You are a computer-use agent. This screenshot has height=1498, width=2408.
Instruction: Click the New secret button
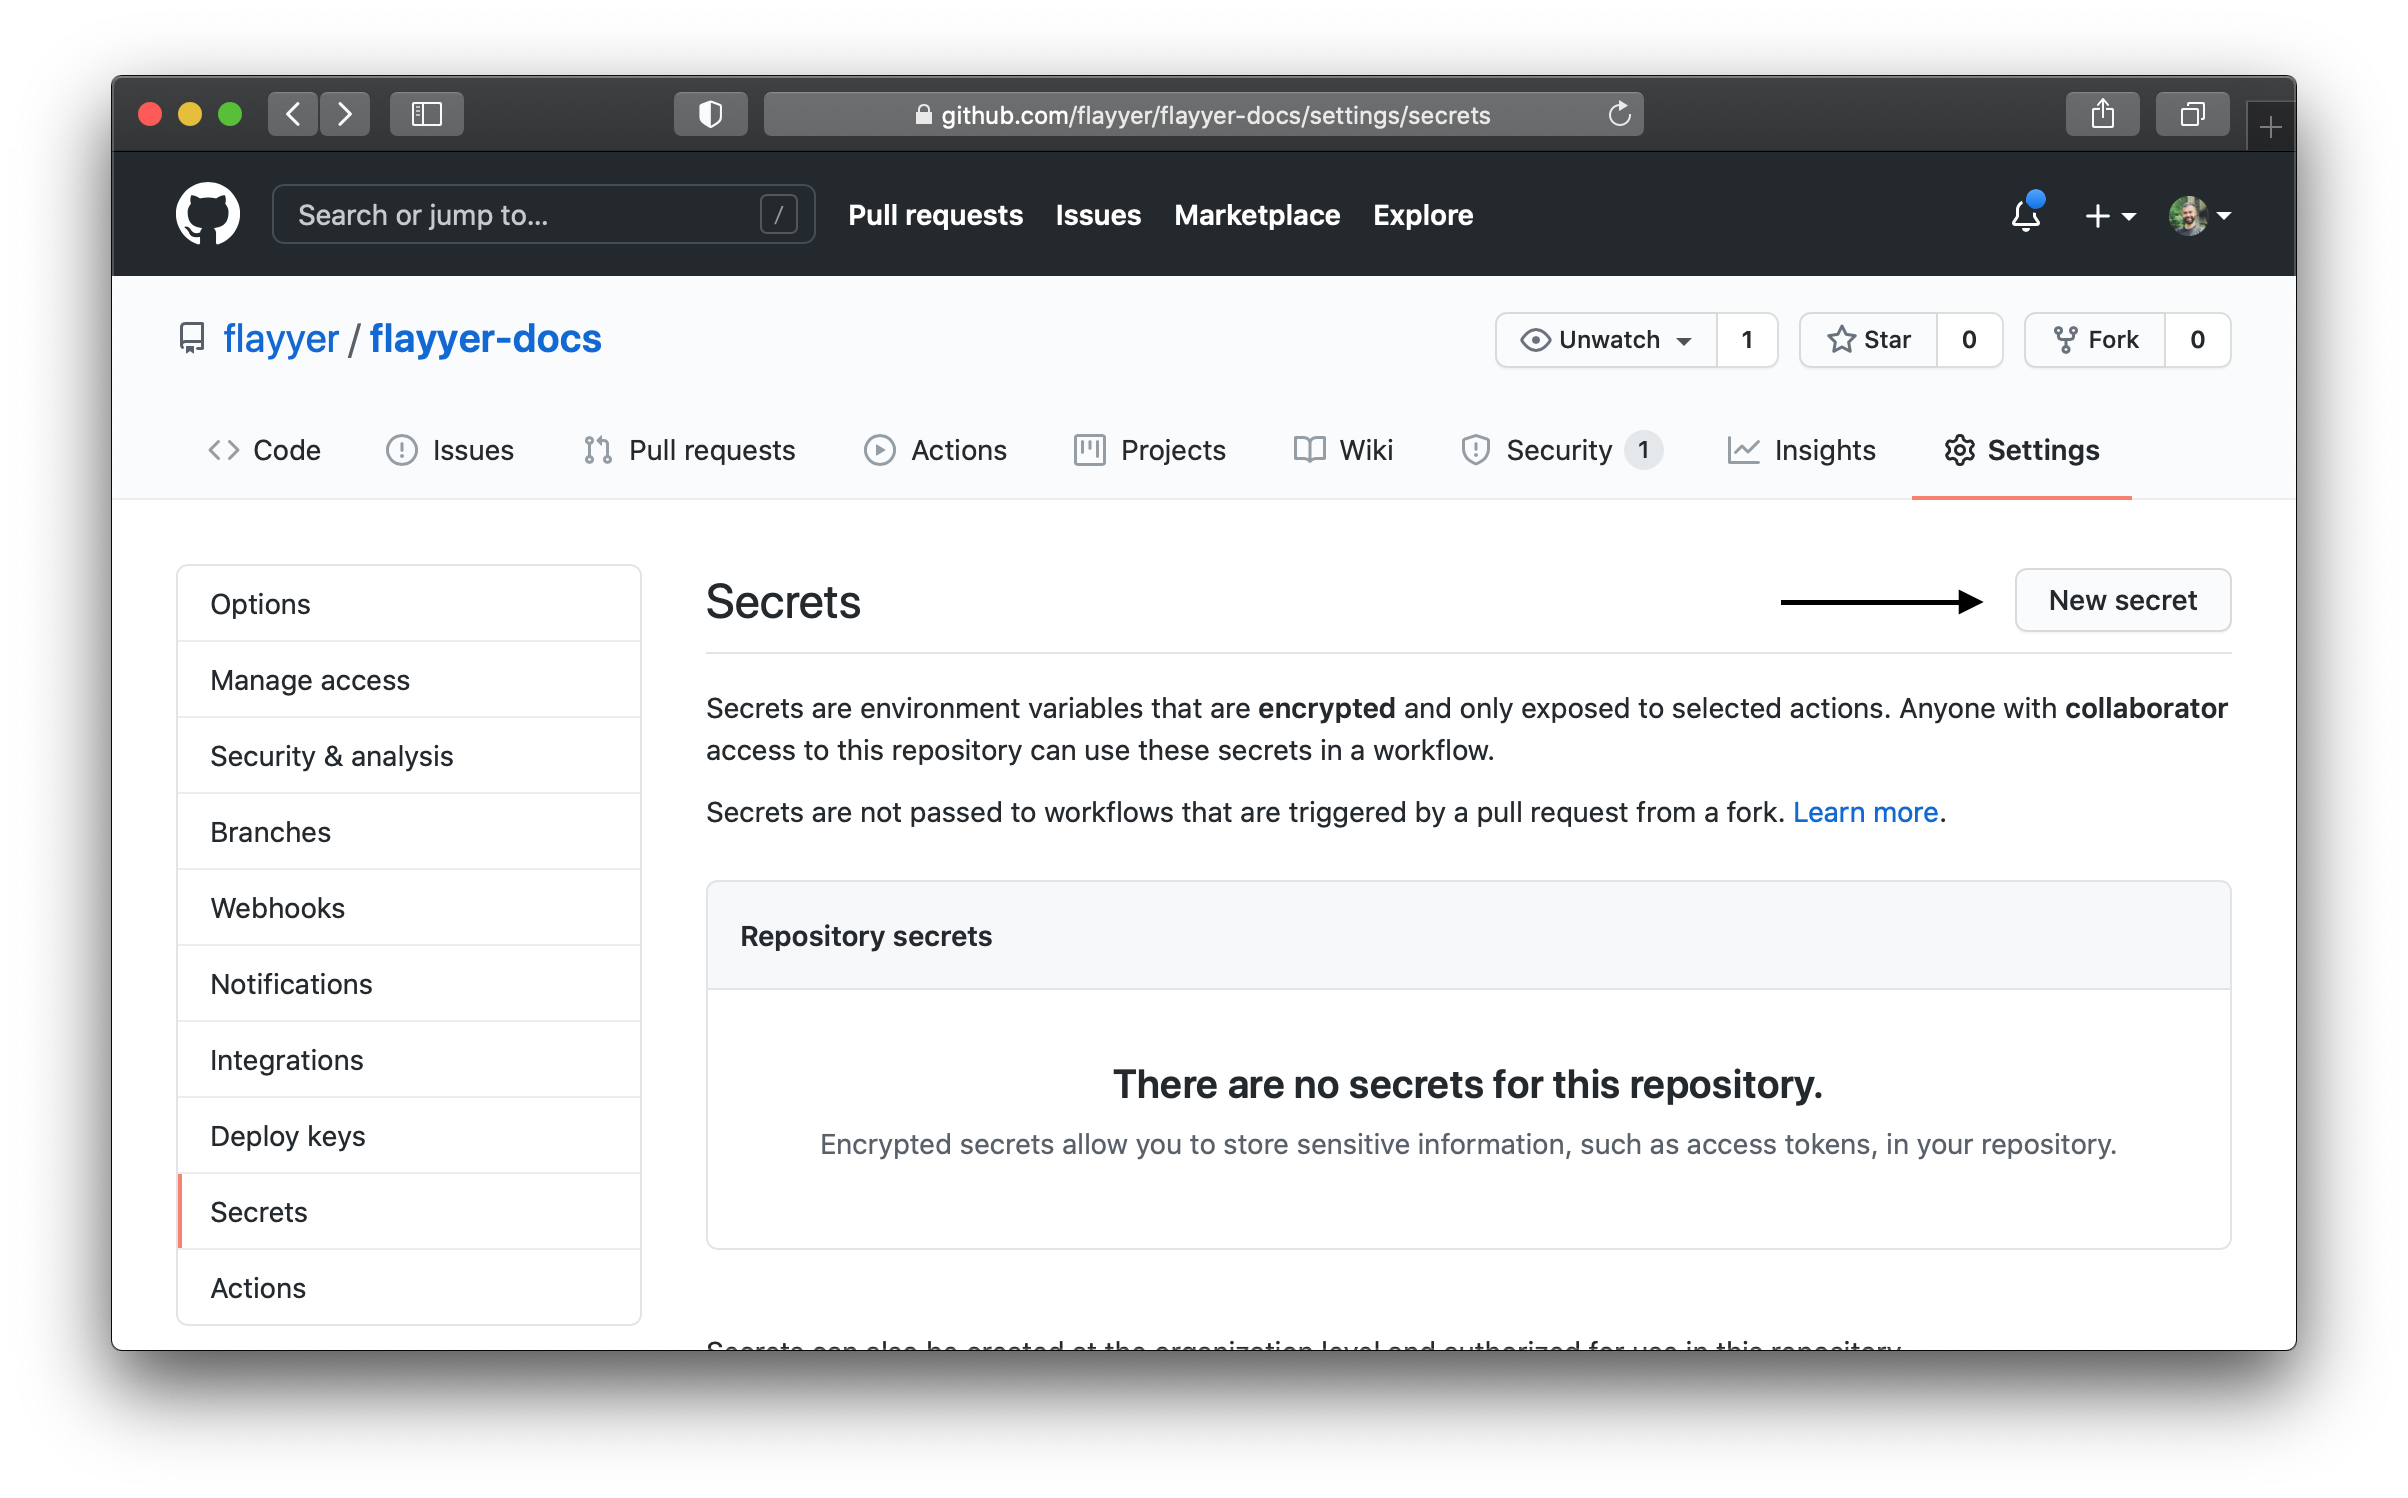2122,600
